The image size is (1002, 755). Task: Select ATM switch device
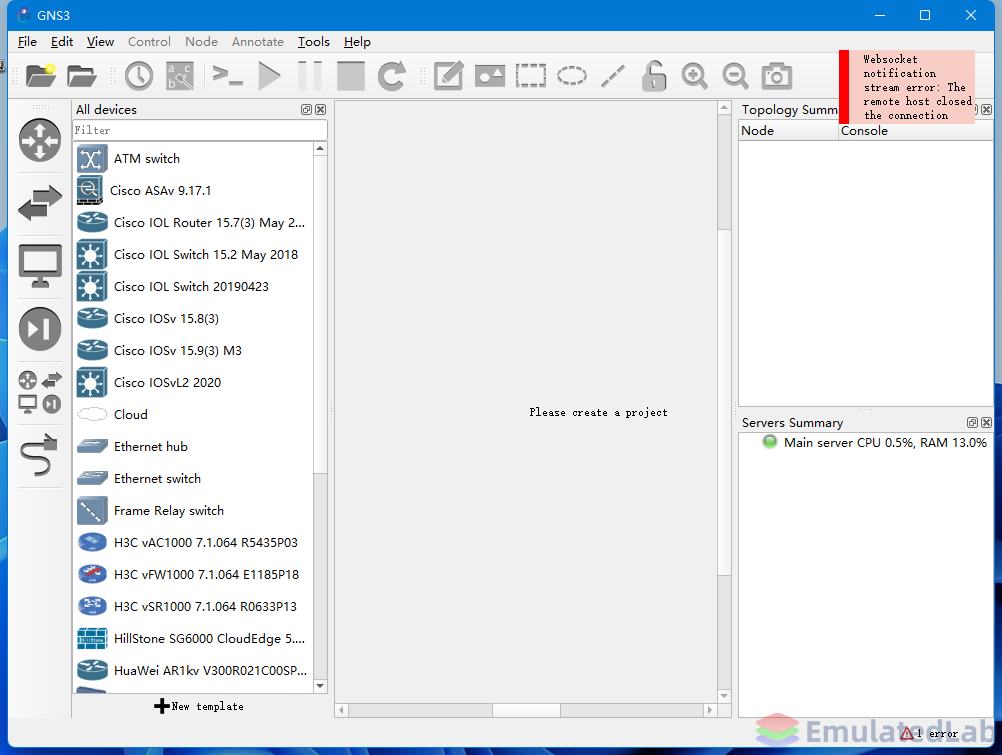pos(194,159)
